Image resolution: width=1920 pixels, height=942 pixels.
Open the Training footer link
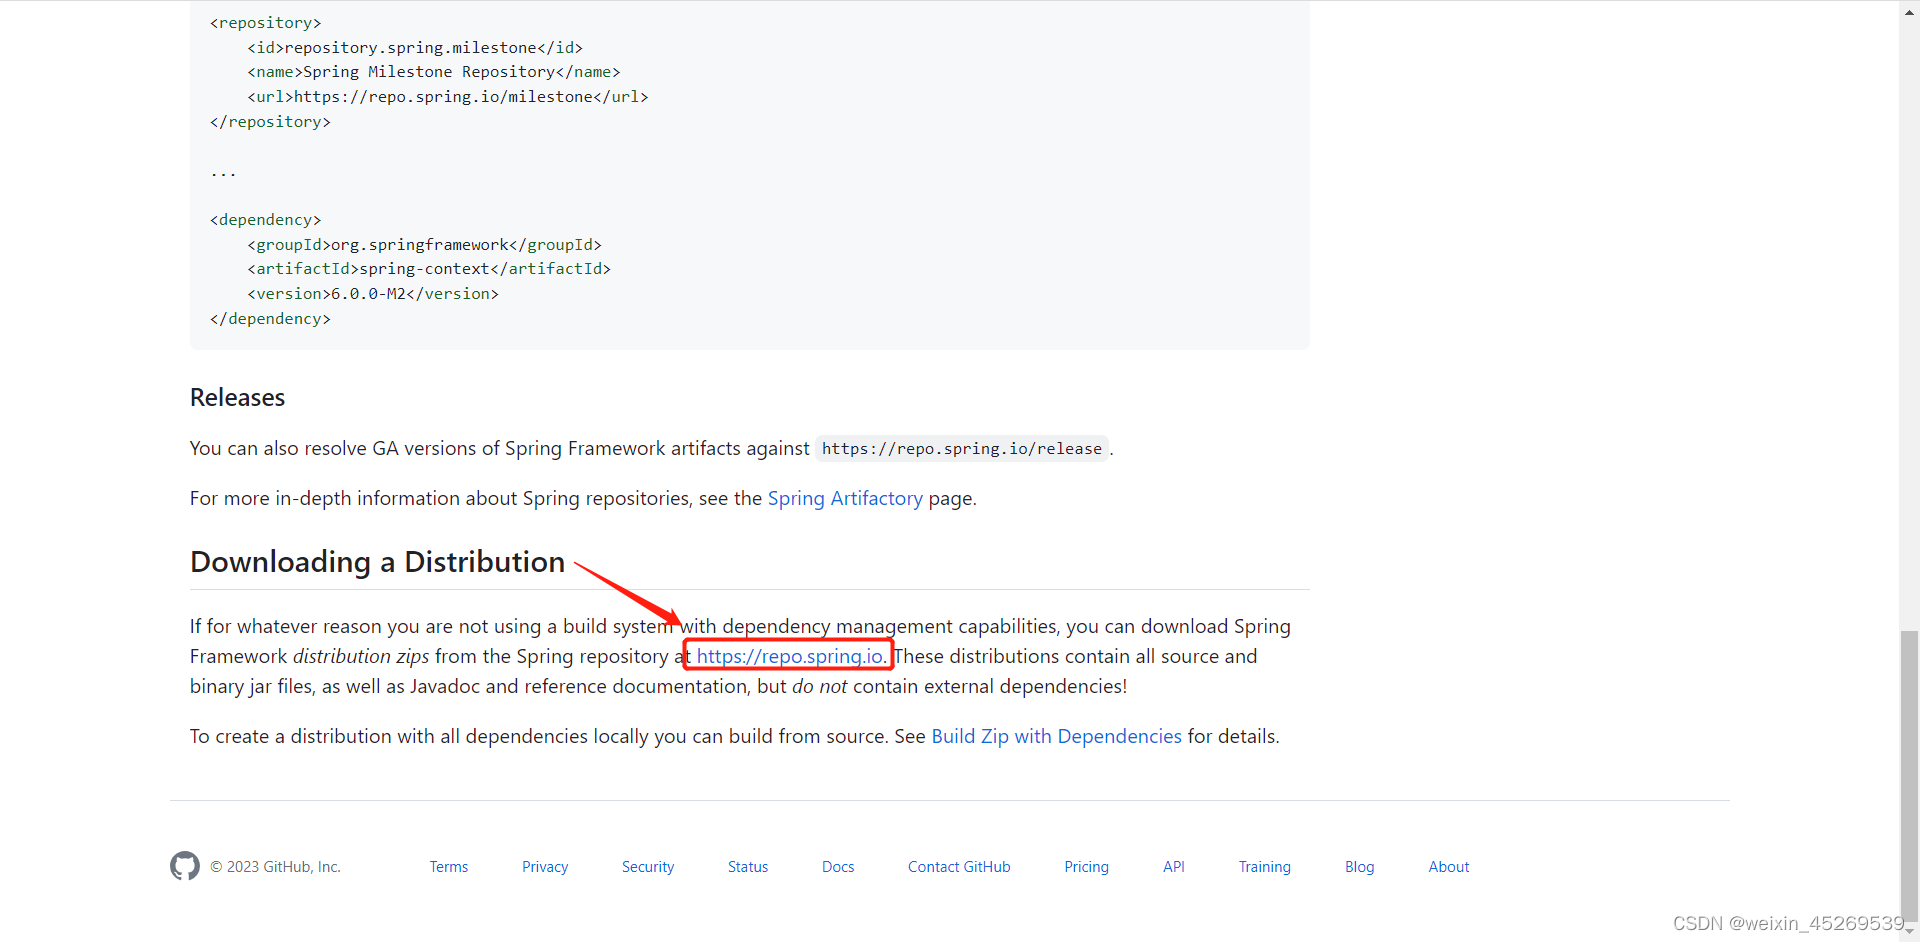tap(1265, 867)
